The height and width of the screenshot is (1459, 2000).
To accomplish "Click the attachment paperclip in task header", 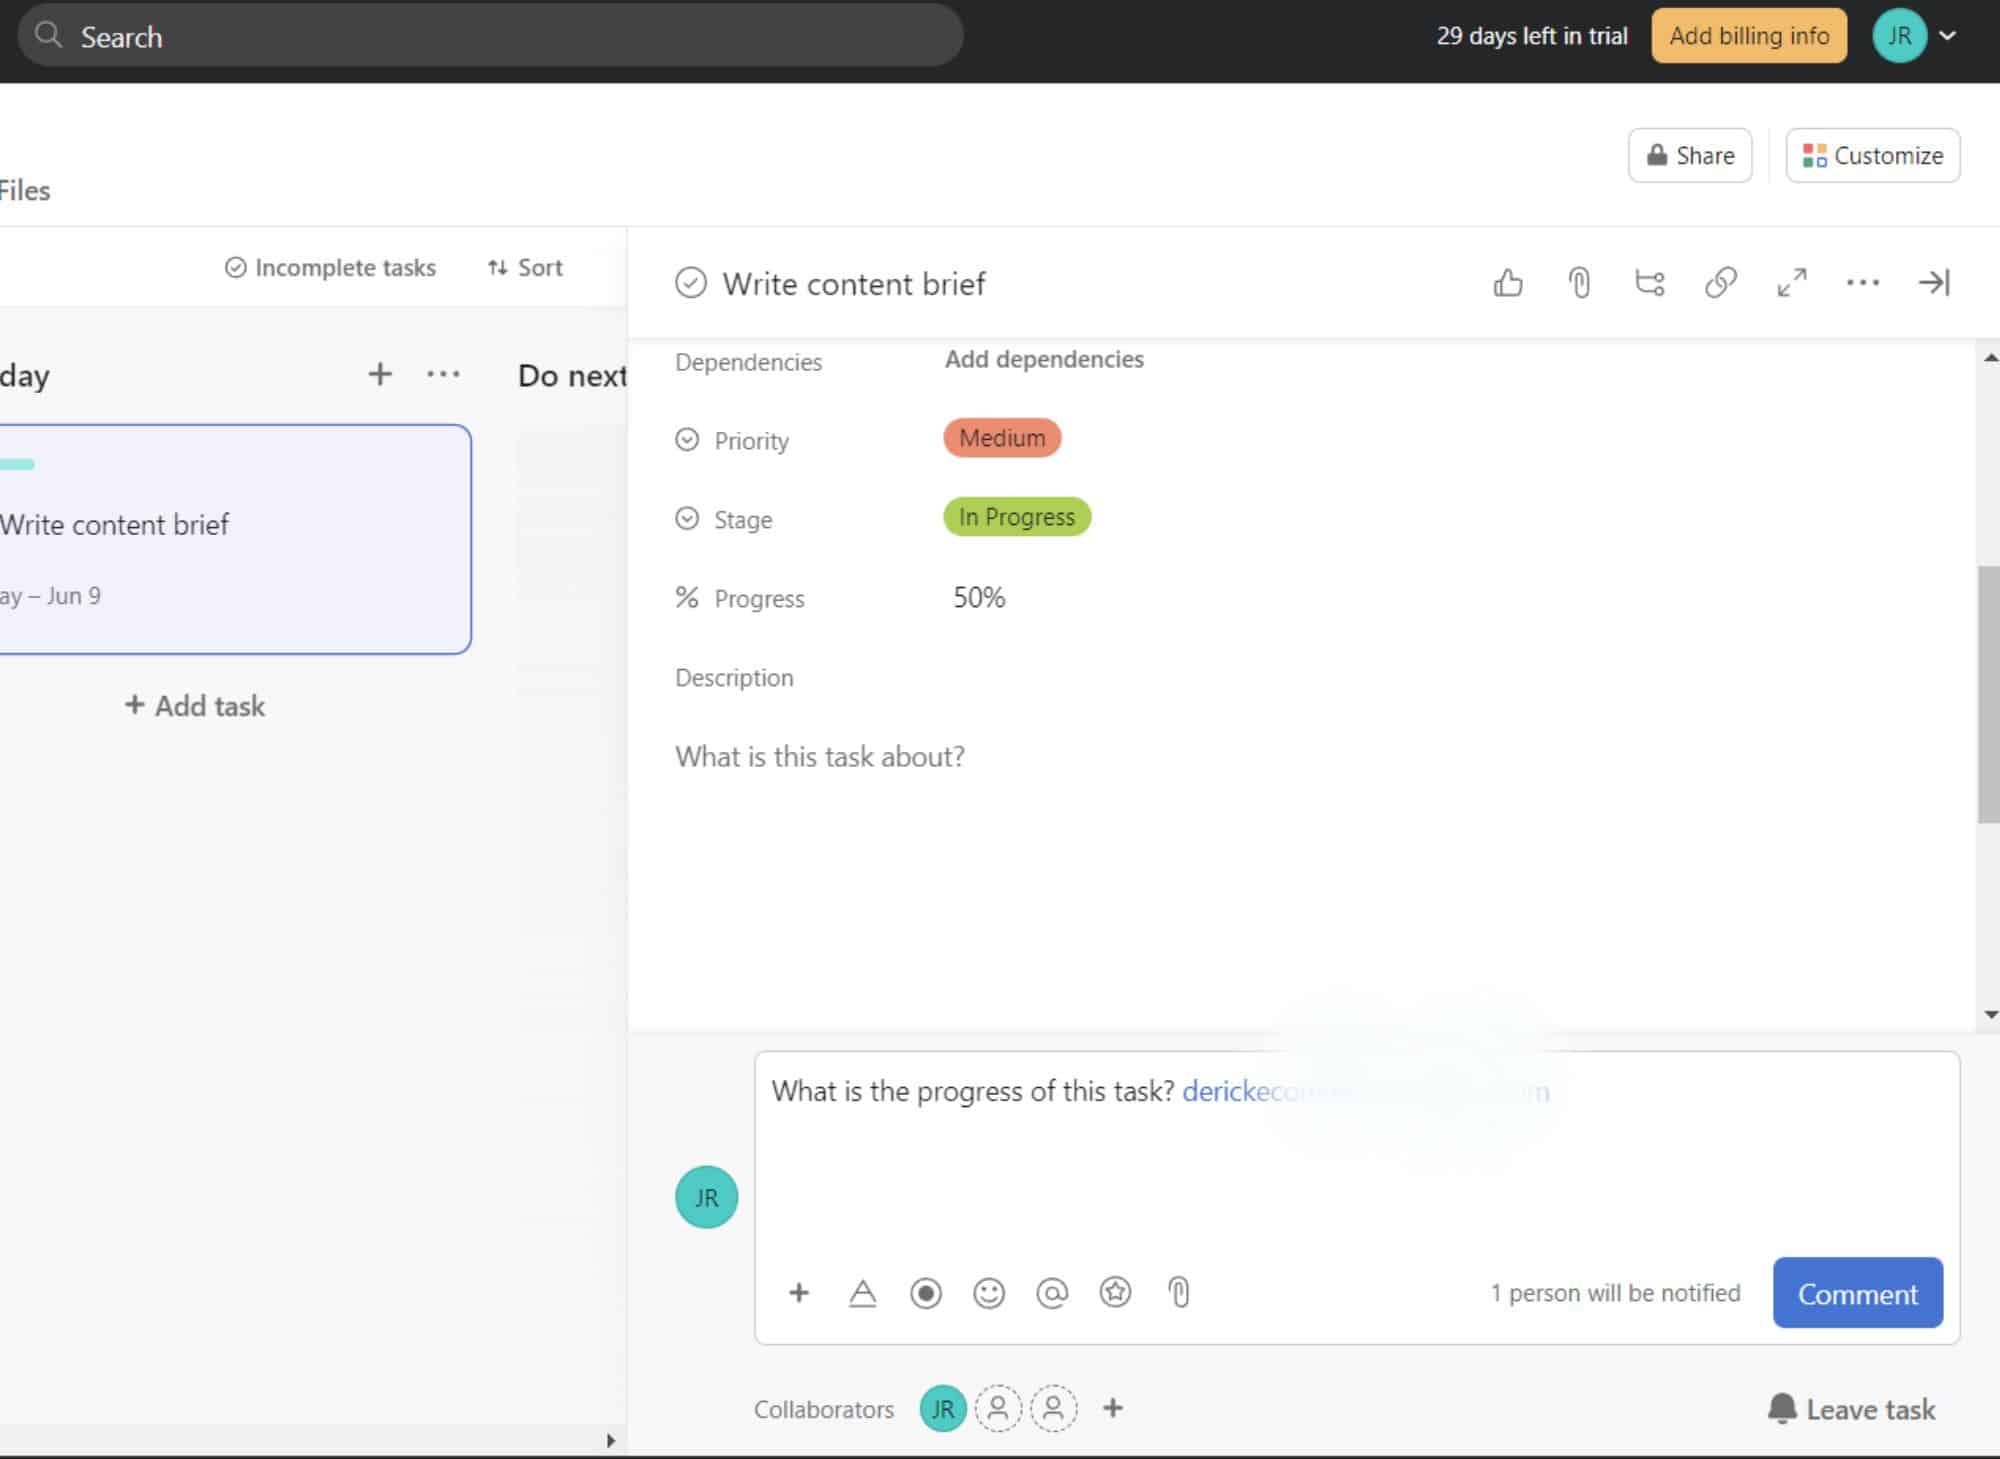I will [x=1579, y=283].
